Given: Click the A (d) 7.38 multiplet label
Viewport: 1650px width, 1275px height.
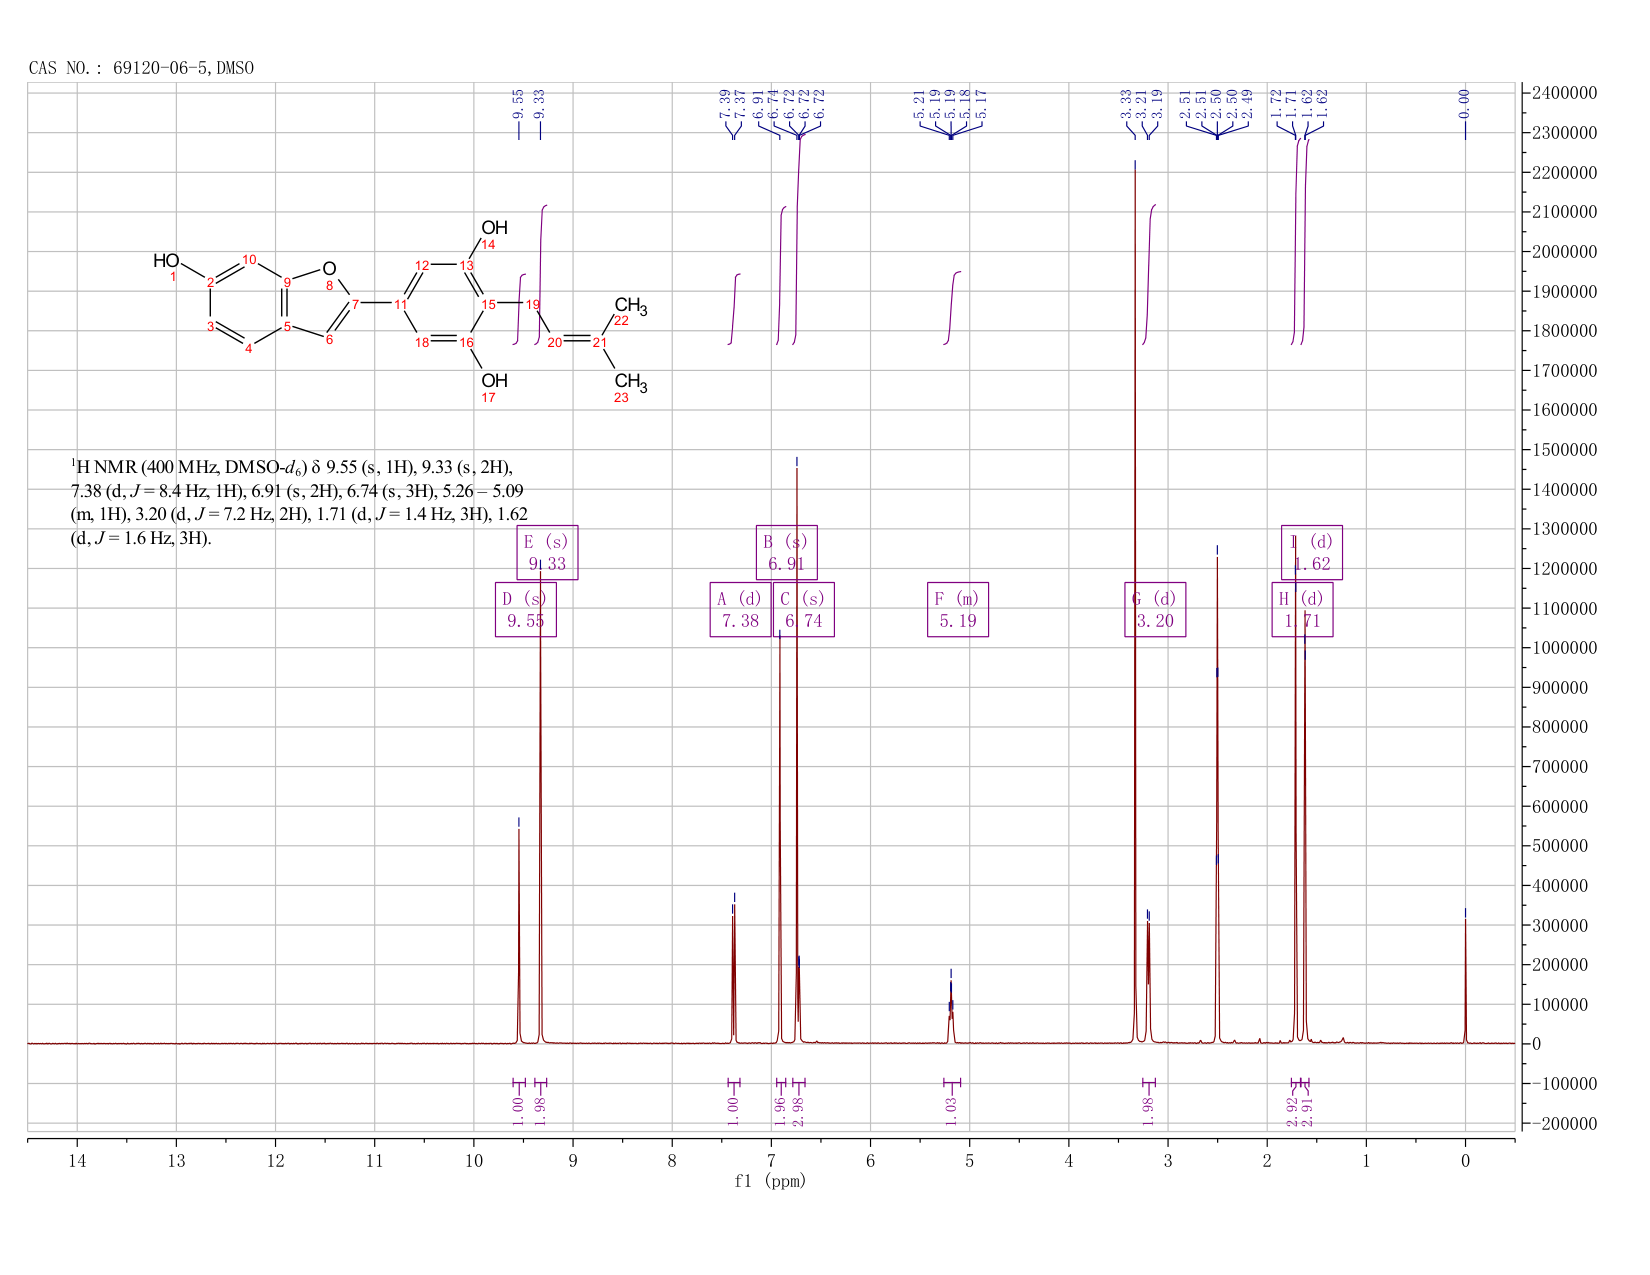Looking at the screenshot, I should pos(740,610).
